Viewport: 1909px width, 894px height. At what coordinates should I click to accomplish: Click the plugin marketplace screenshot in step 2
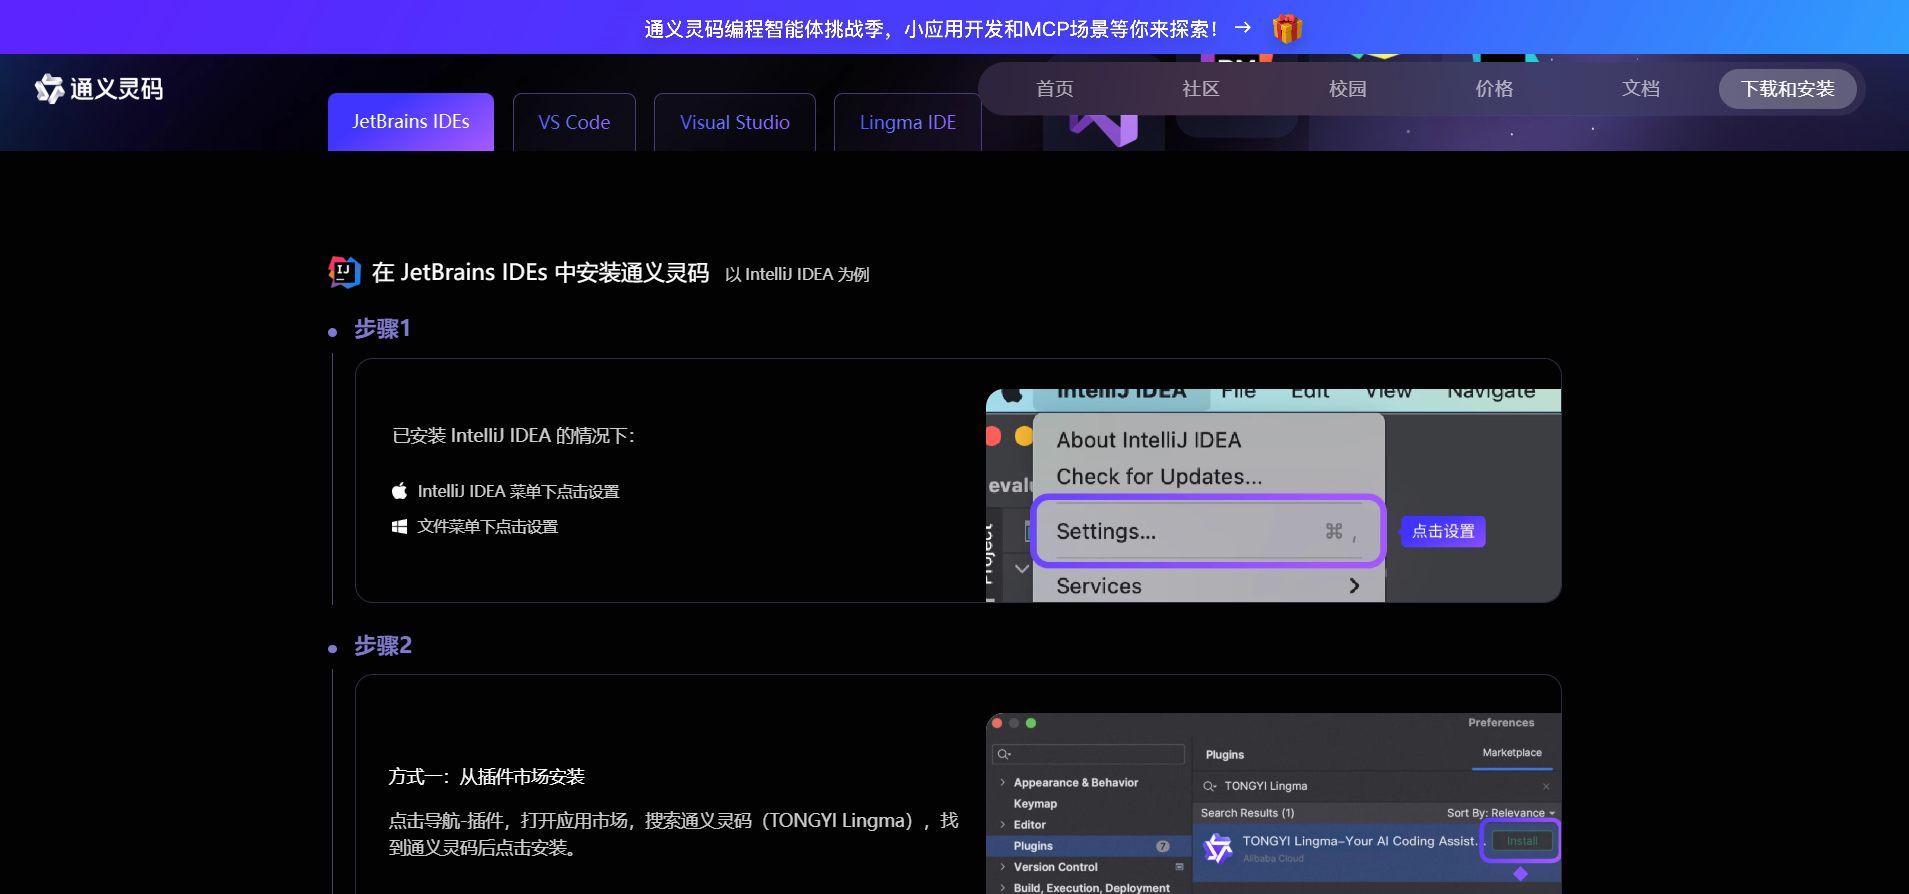(x=1273, y=803)
